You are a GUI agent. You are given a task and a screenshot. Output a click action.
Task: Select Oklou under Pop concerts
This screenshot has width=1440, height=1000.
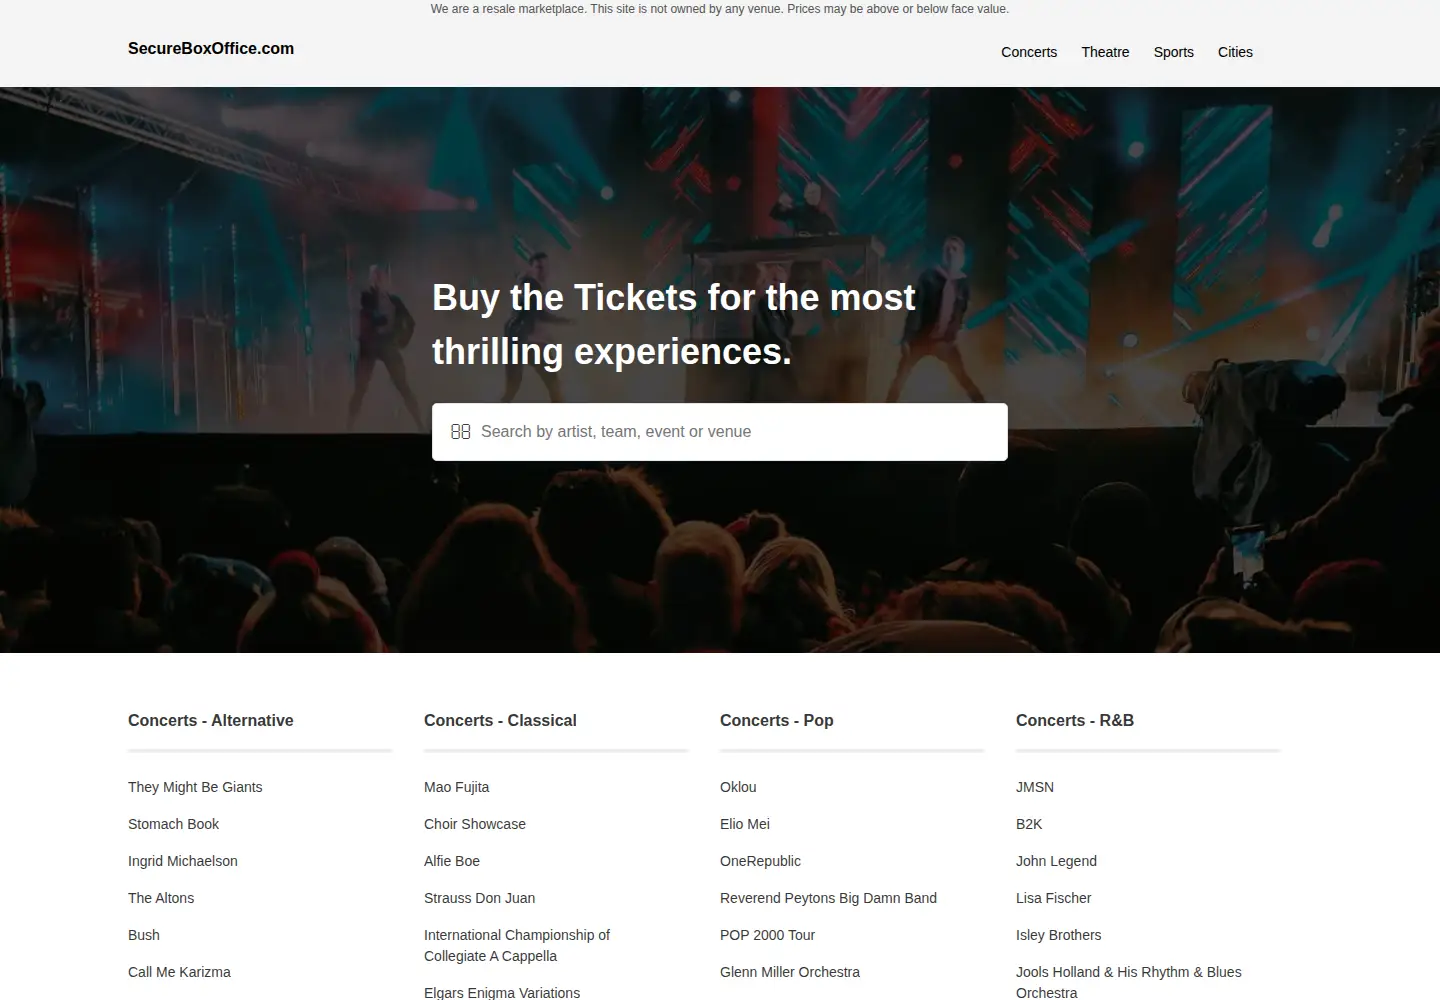pyautogui.click(x=738, y=787)
